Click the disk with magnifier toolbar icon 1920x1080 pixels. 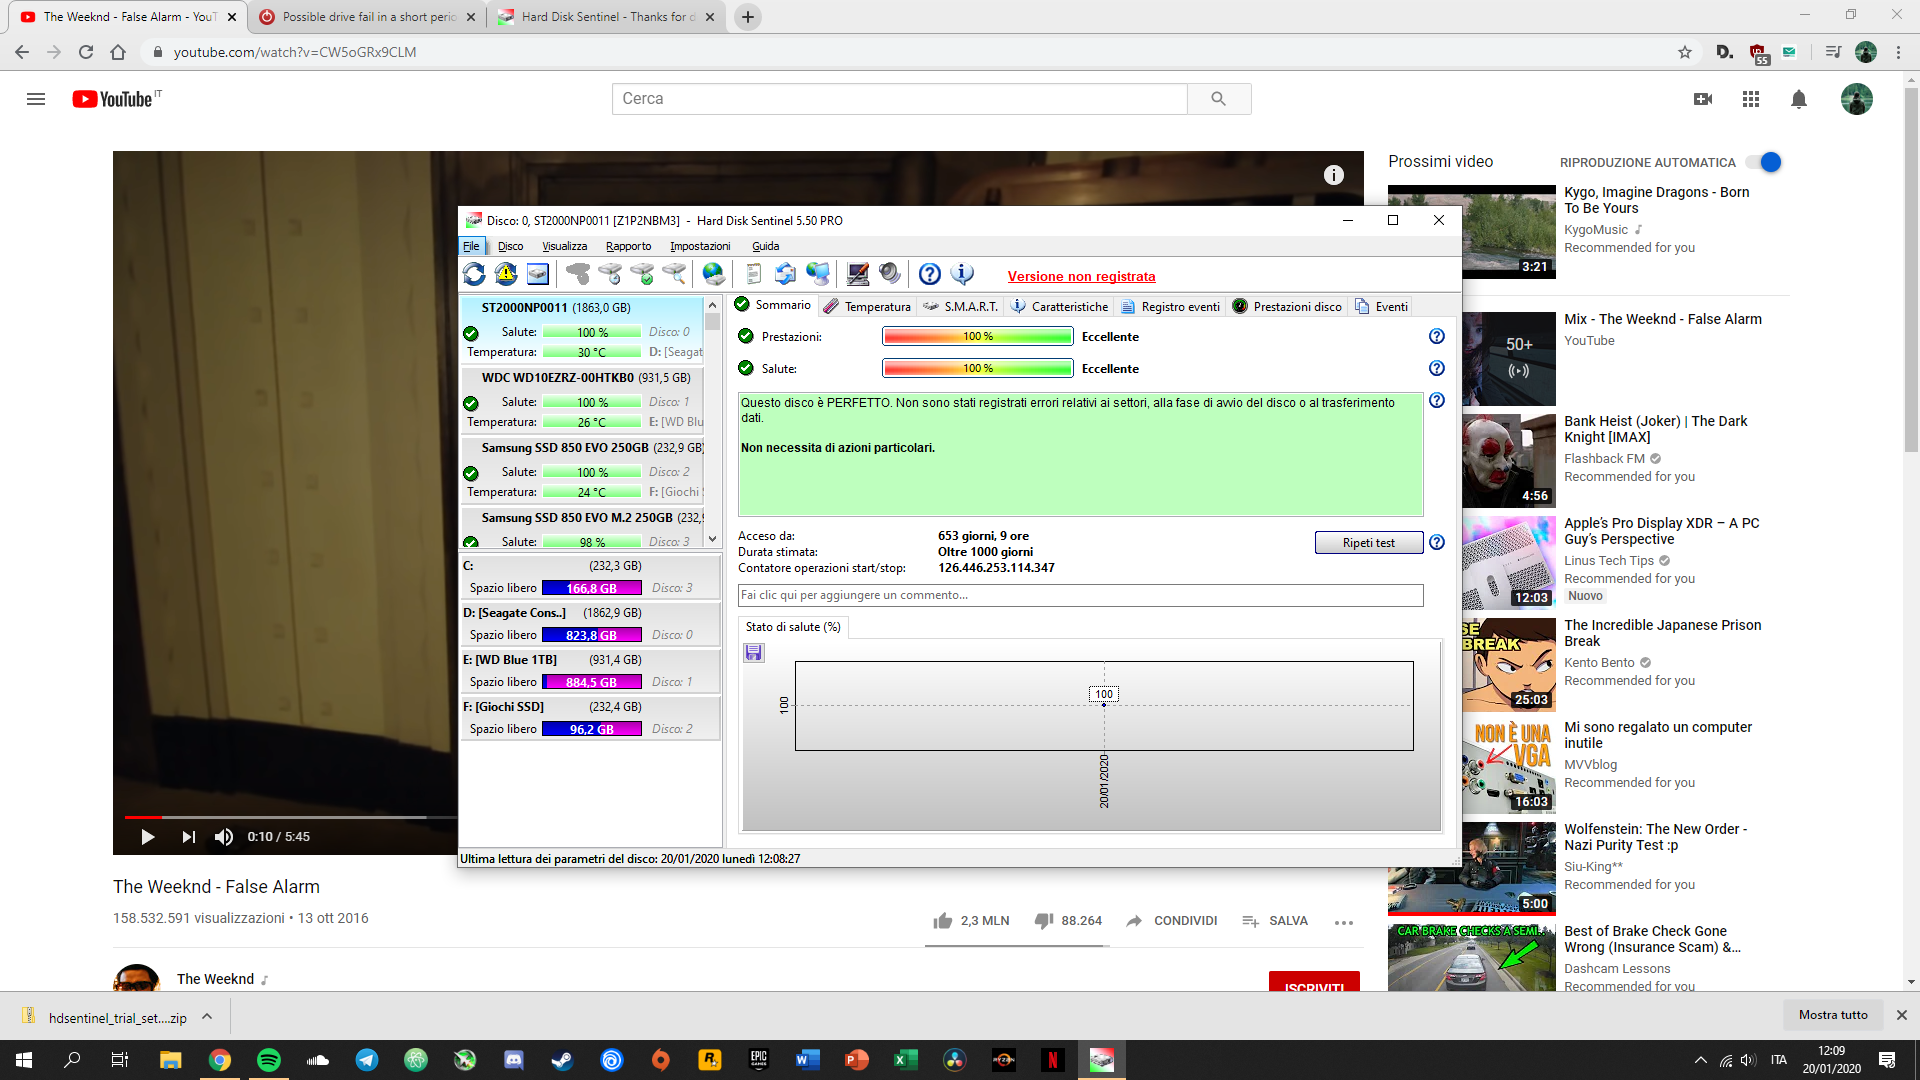[674, 274]
